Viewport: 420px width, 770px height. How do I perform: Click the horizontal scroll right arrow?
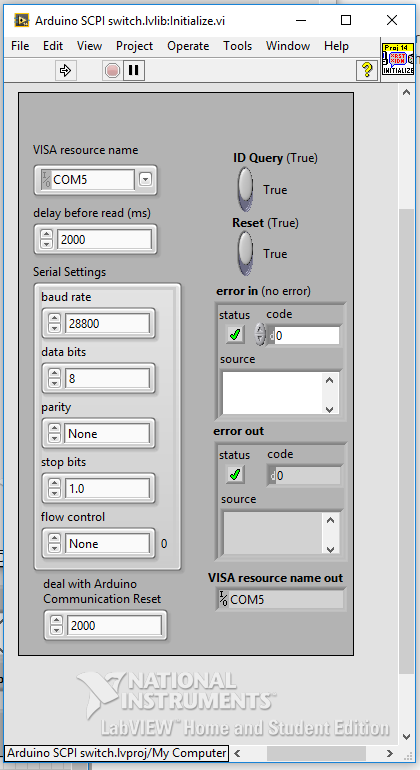(x=390, y=753)
